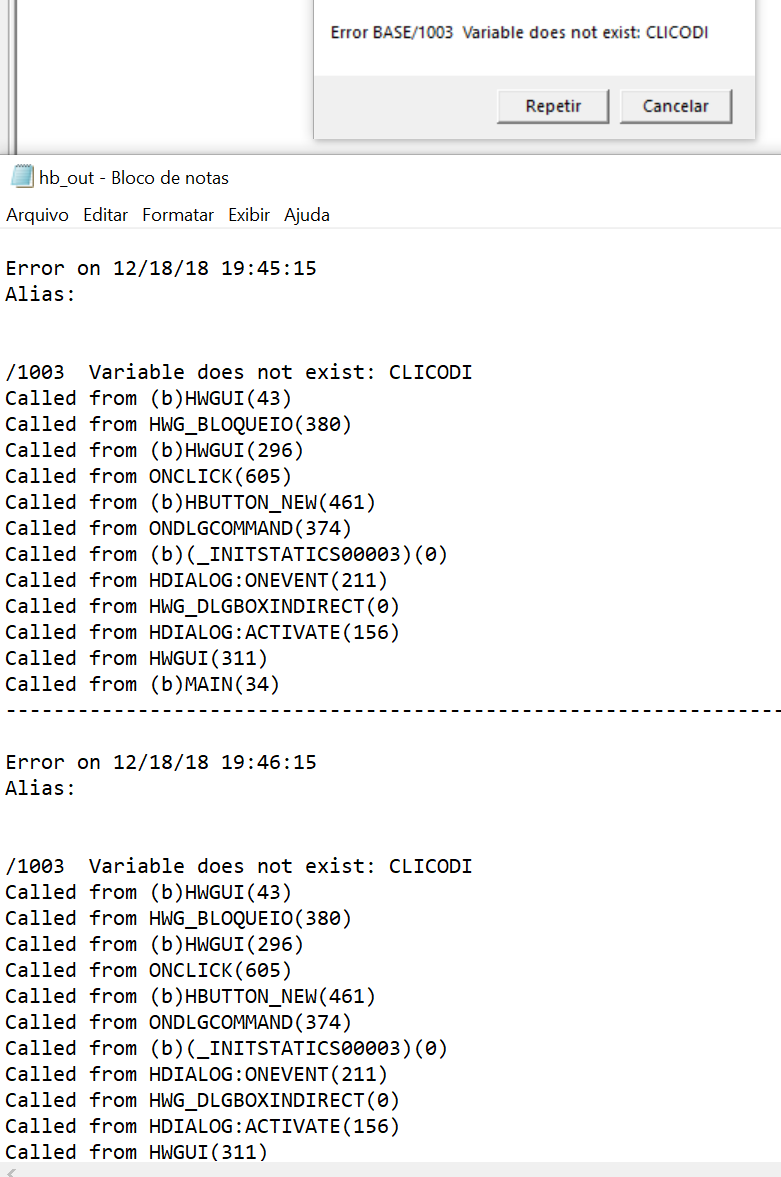Open the Ajuda menu

[307, 215]
